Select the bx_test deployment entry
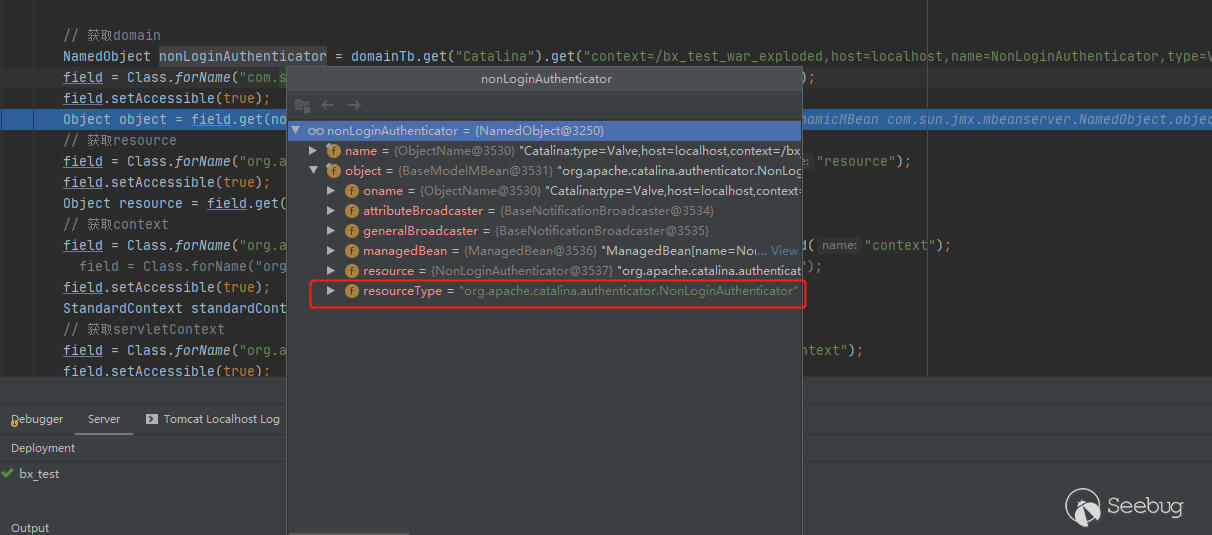The height and width of the screenshot is (535, 1212). (x=39, y=474)
